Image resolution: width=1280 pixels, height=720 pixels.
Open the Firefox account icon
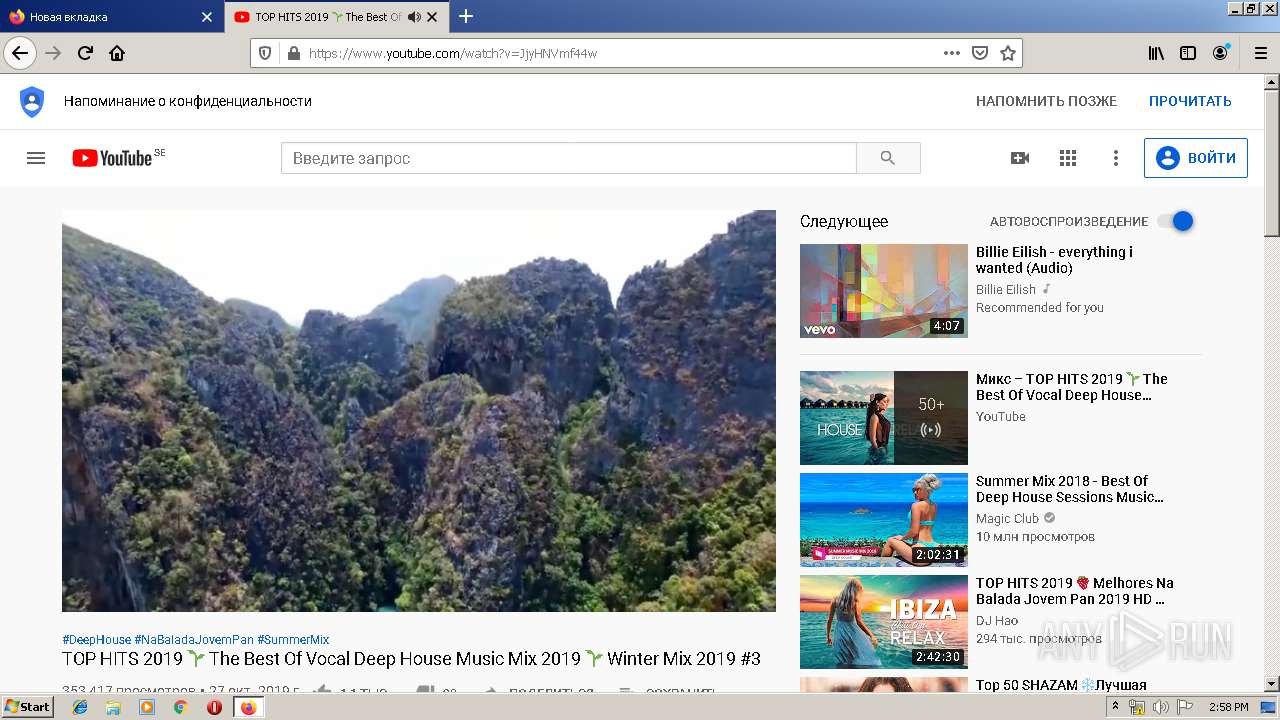[1220, 53]
